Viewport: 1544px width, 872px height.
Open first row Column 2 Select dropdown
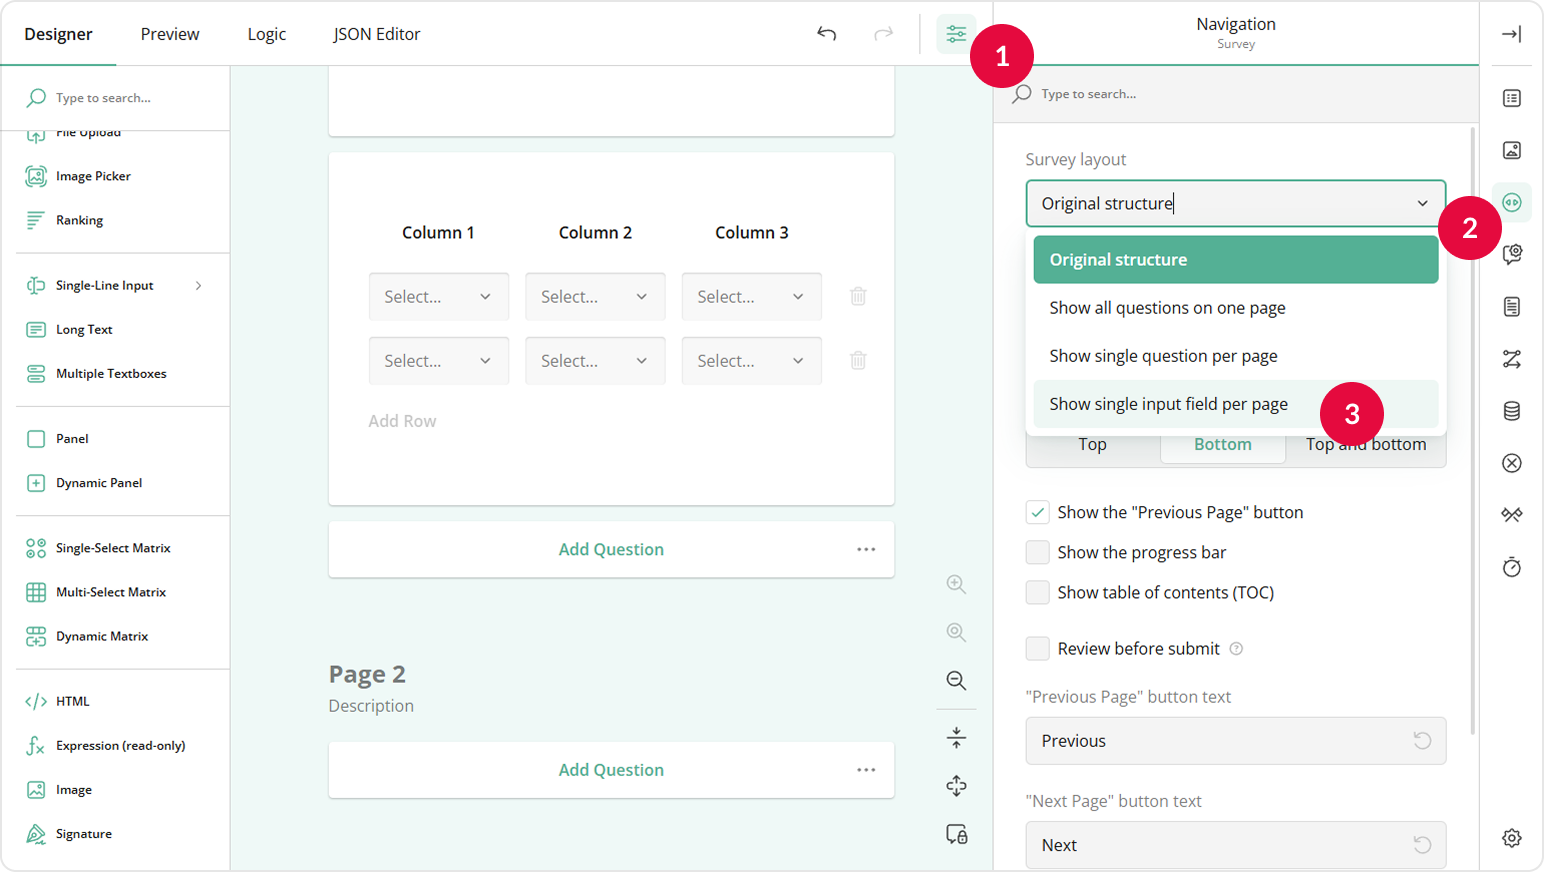coord(594,297)
